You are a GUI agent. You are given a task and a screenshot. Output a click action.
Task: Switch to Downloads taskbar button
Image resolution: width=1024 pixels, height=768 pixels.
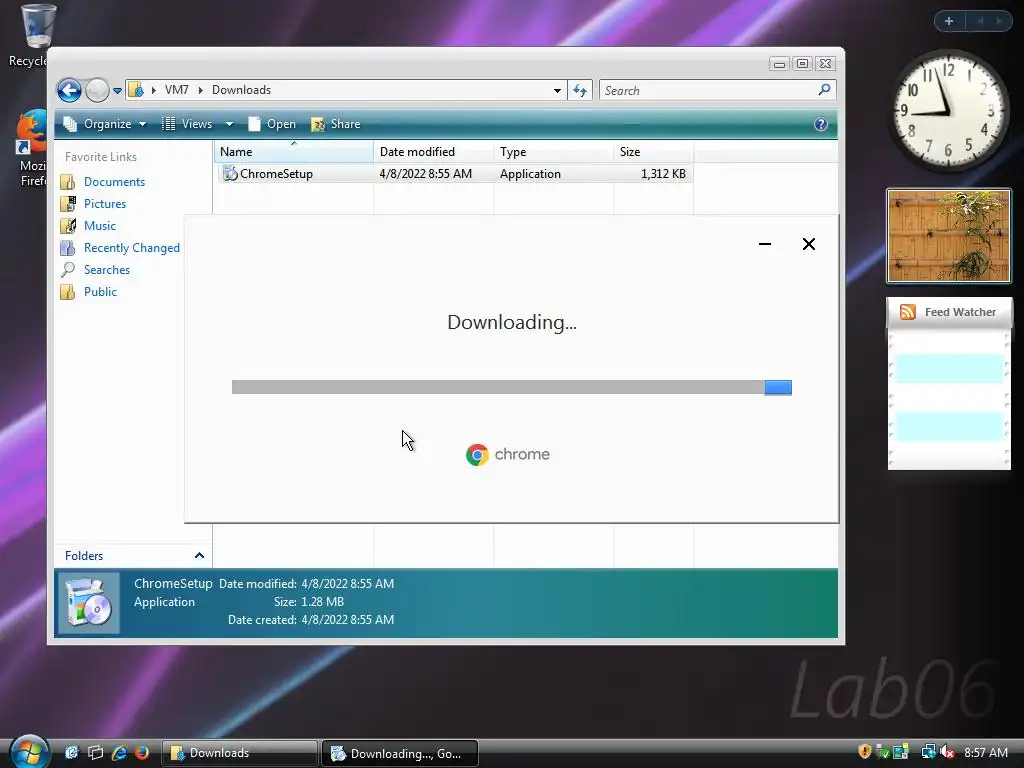240,753
